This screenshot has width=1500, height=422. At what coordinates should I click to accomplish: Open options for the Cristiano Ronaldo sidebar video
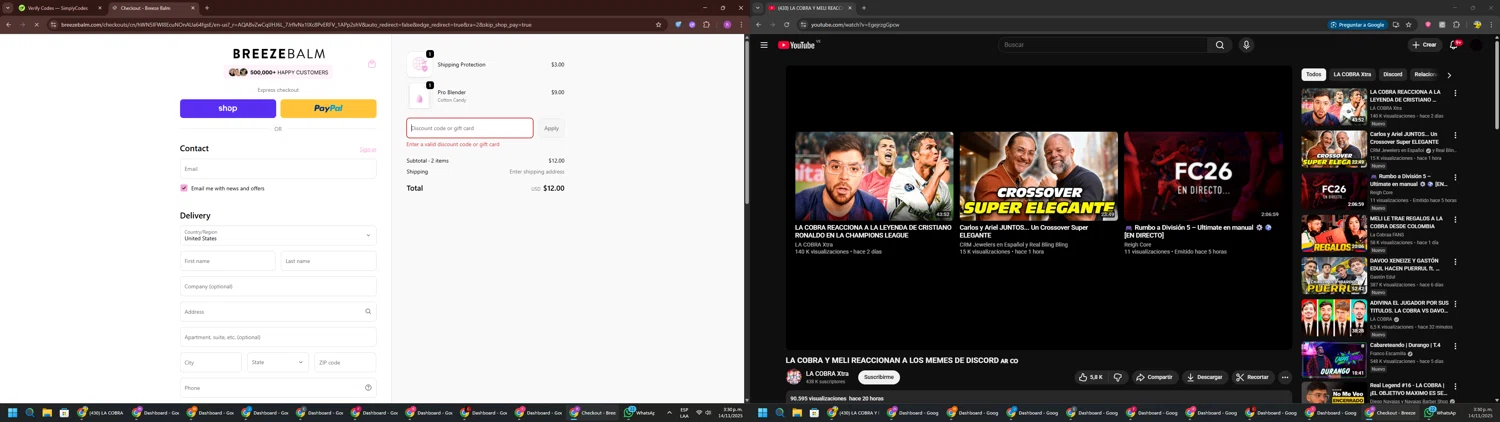[x=1455, y=93]
